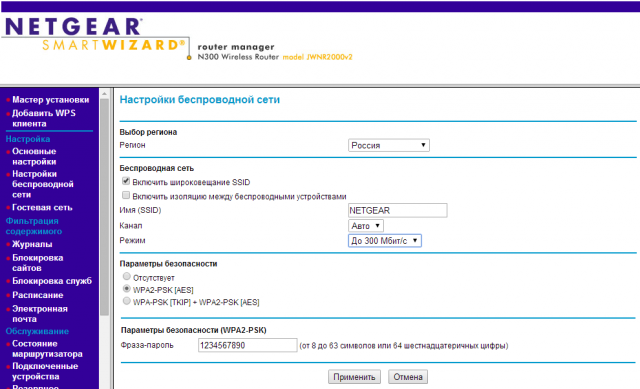The height and width of the screenshot is (389, 640).
Task: Go to Основные настройки
Action: pyautogui.click(x=34, y=156)
